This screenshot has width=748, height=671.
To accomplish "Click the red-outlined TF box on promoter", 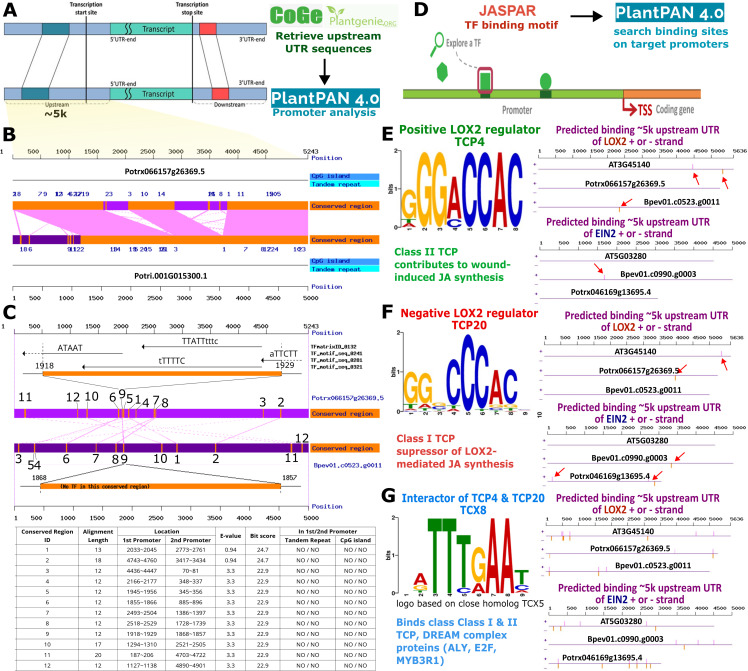I will click(485, 81).
